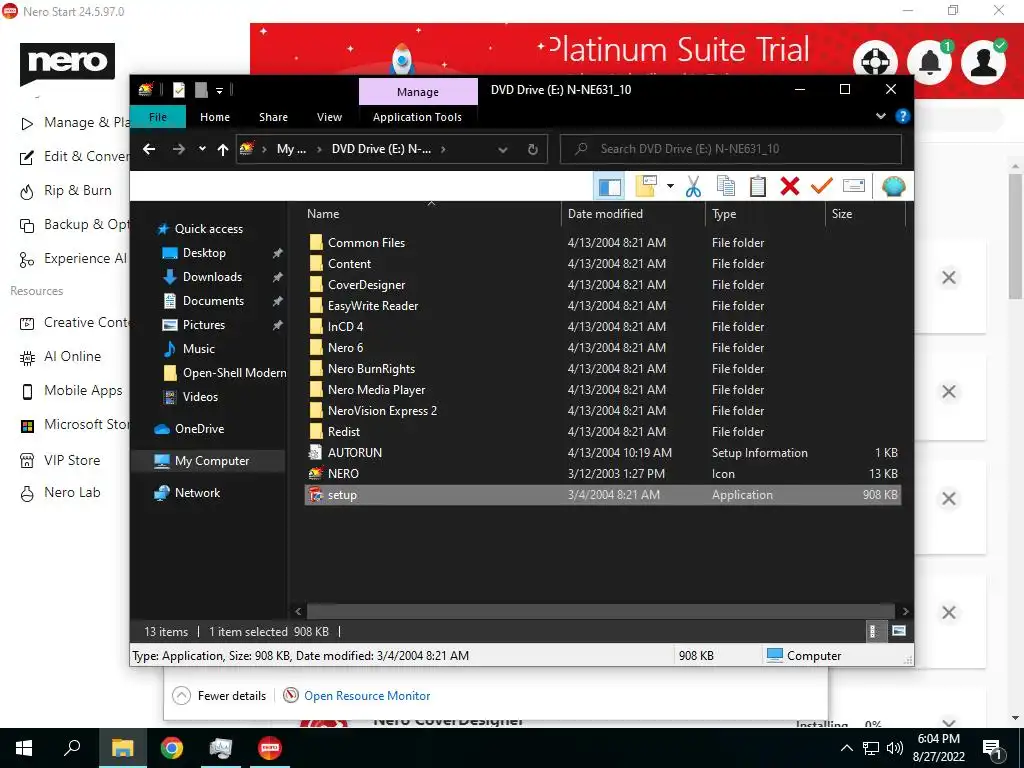1024x768 pixels.
Task: Open Network in the navigation pane
Action: pyautogui.click(x=197, y=493)
